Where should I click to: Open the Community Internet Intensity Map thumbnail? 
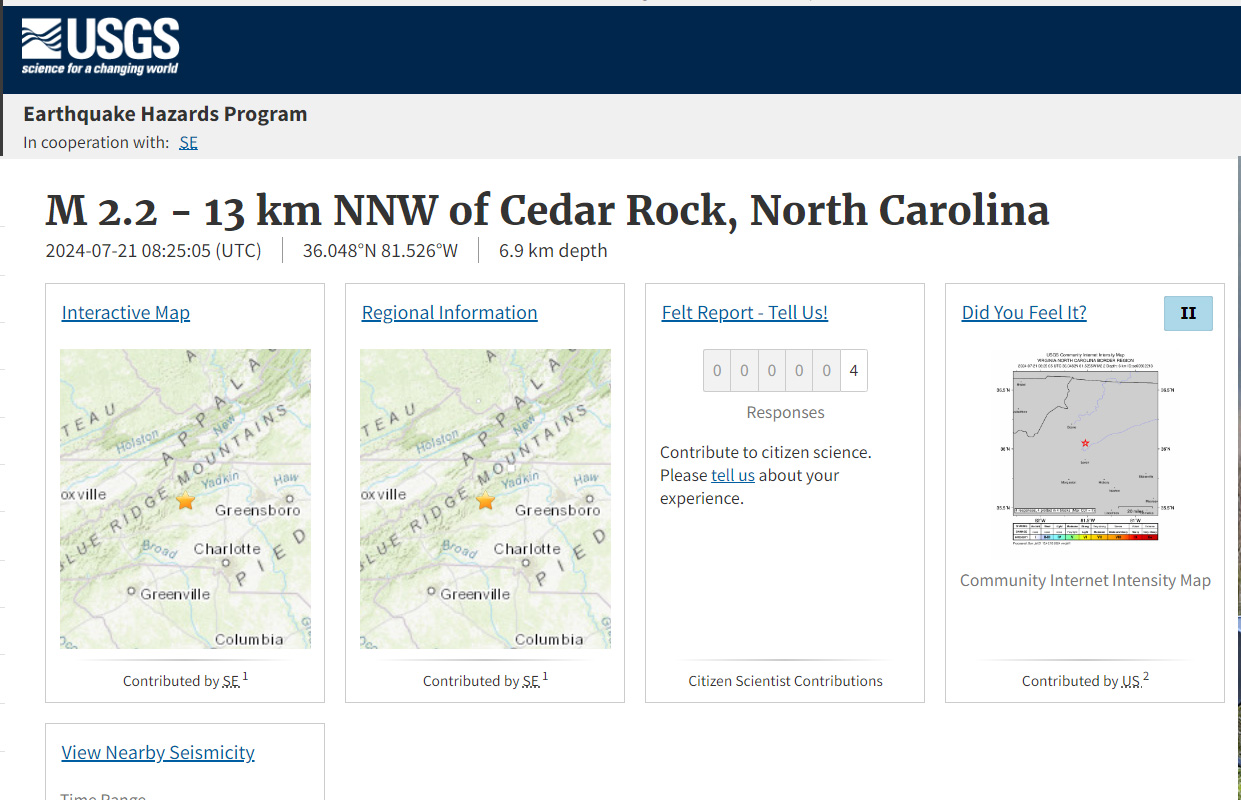1085,447
